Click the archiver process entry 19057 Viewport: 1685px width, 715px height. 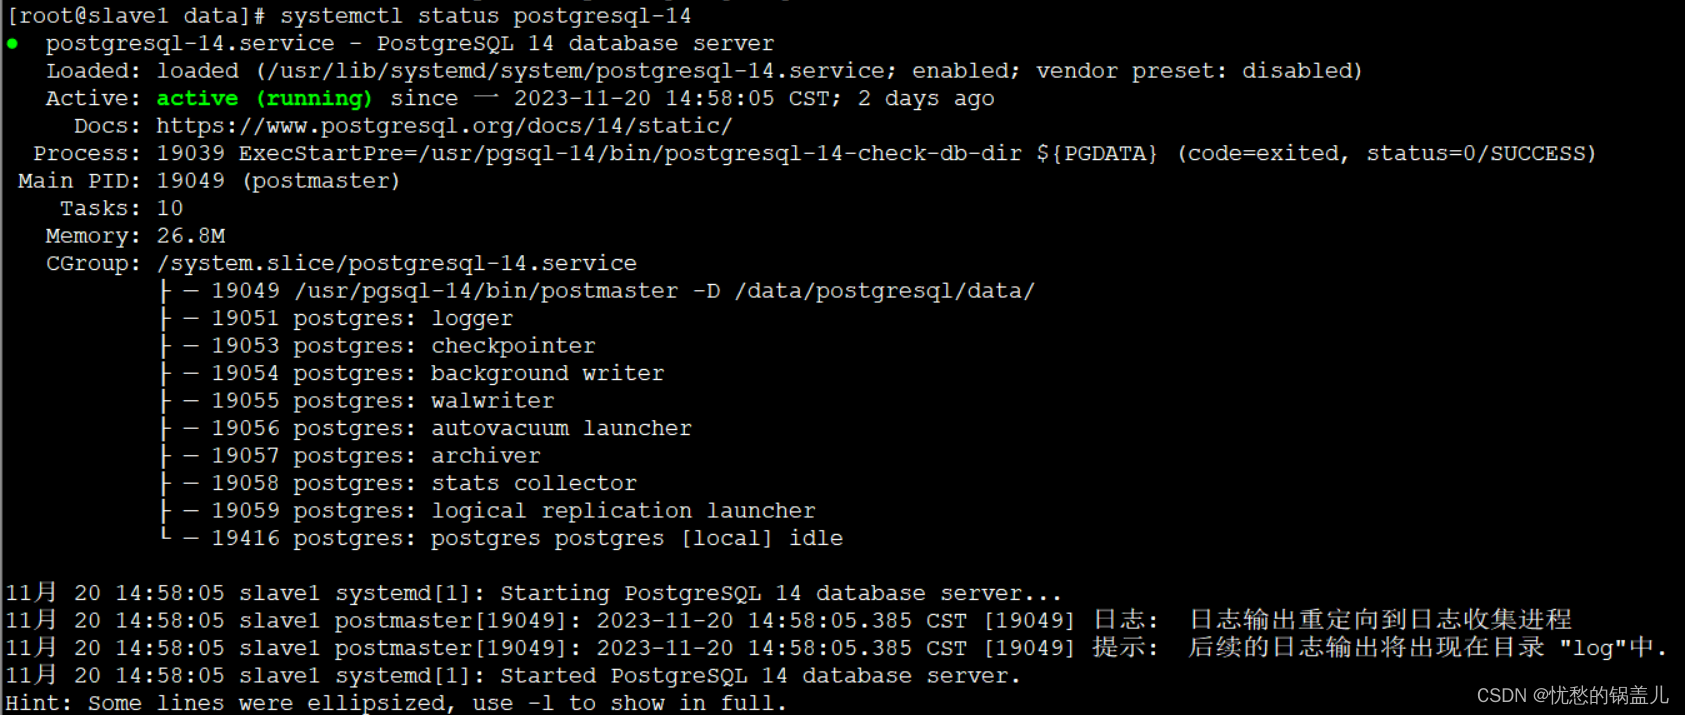[376, 456]
